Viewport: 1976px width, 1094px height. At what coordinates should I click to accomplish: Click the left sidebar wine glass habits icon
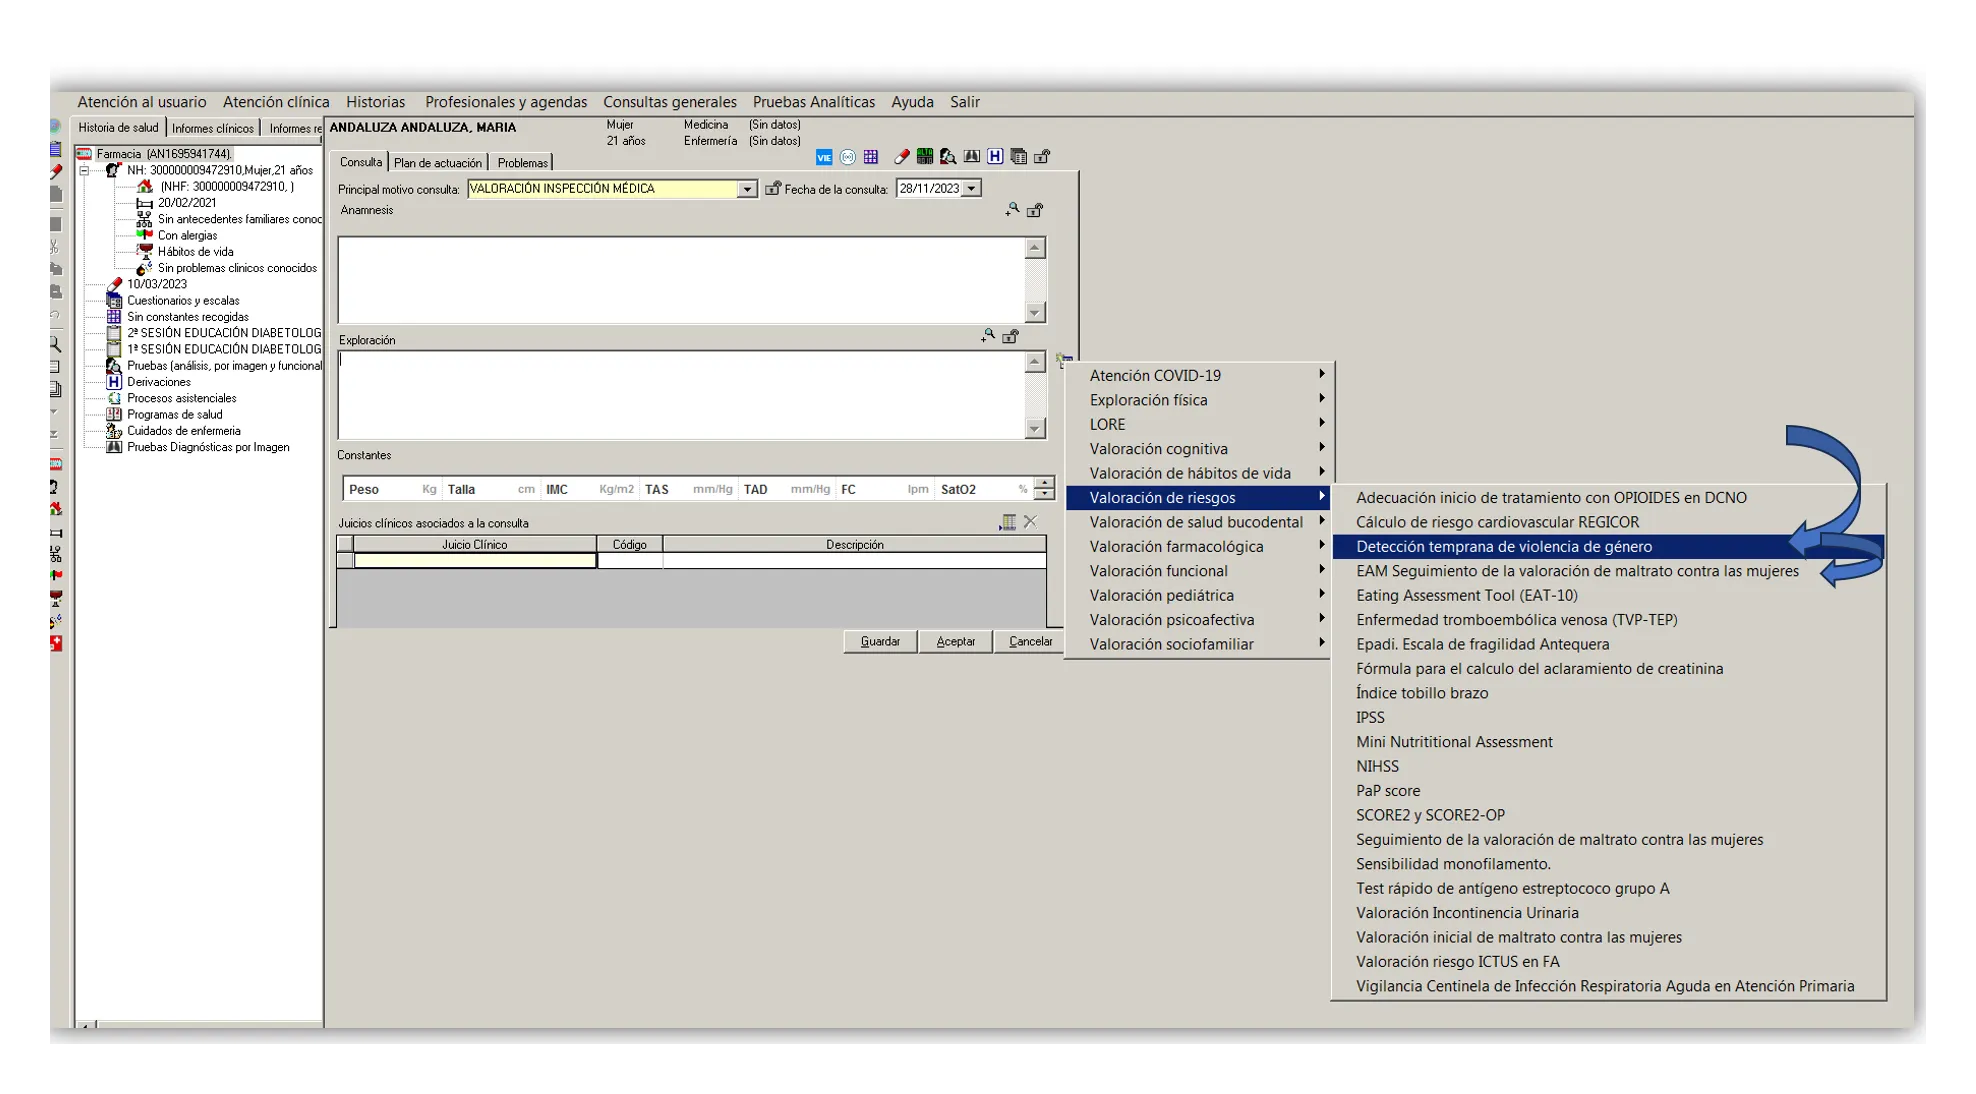56,598
